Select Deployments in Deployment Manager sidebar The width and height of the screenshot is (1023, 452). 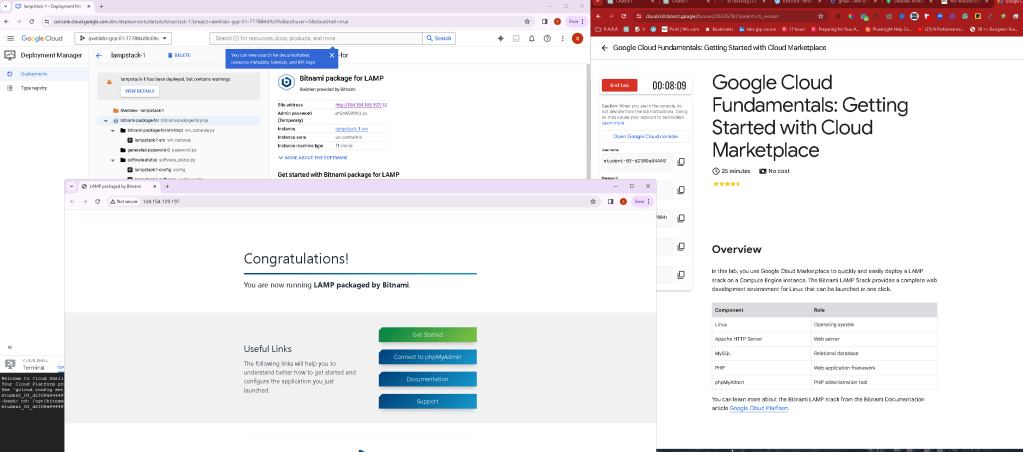[44, 74]
